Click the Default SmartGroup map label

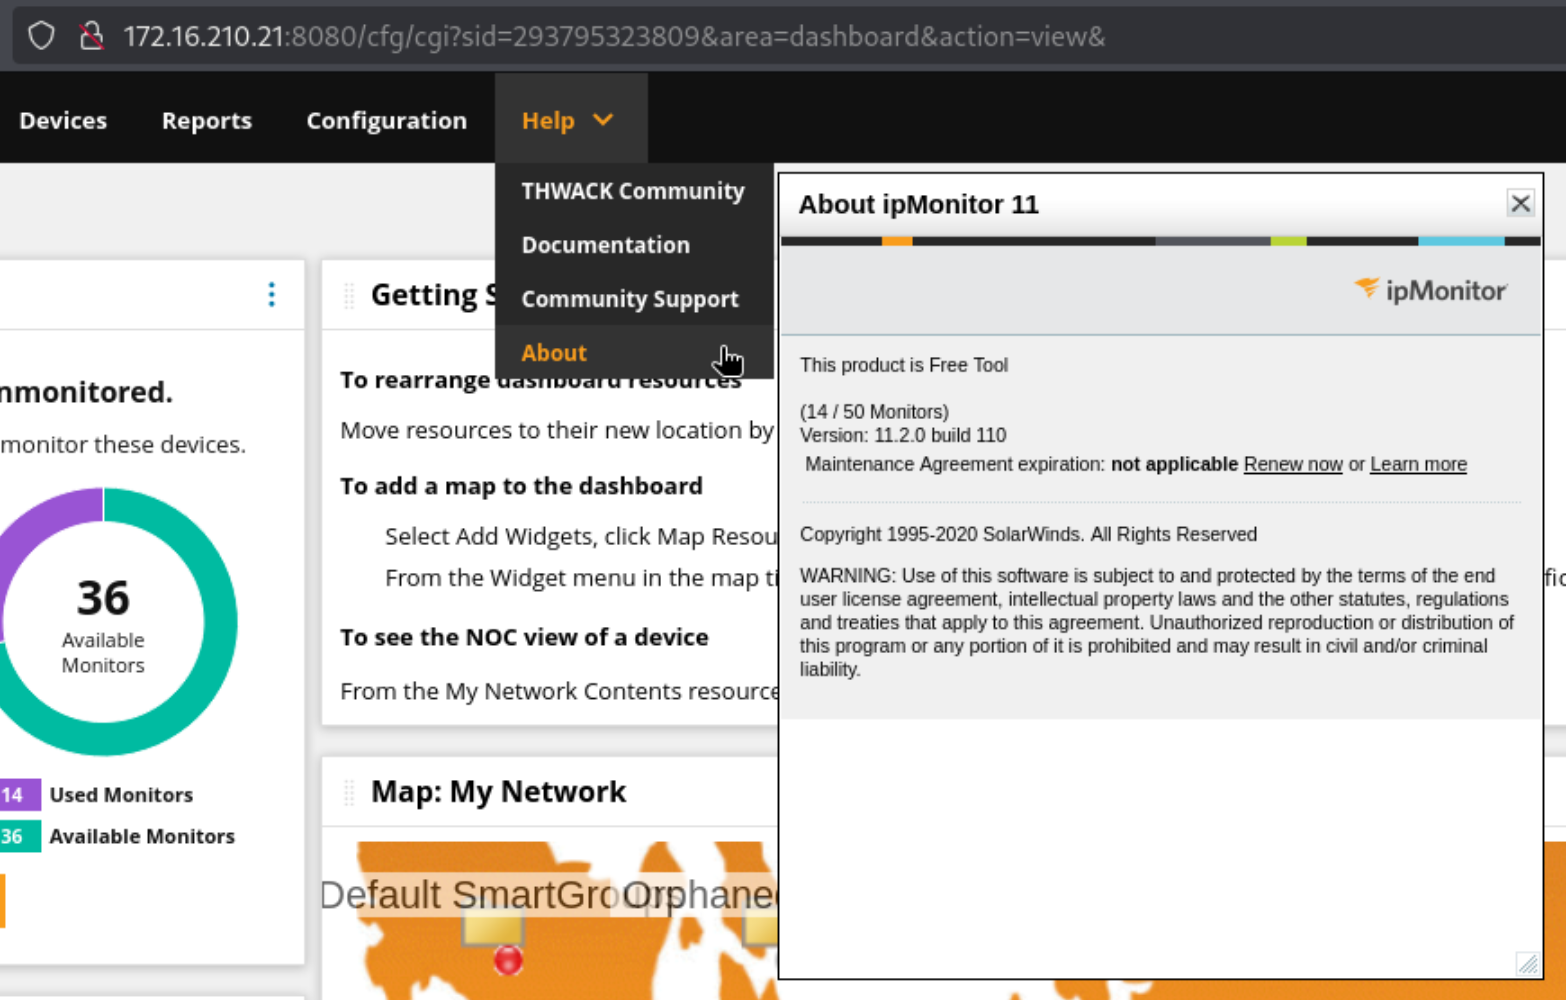coord(469,894)
